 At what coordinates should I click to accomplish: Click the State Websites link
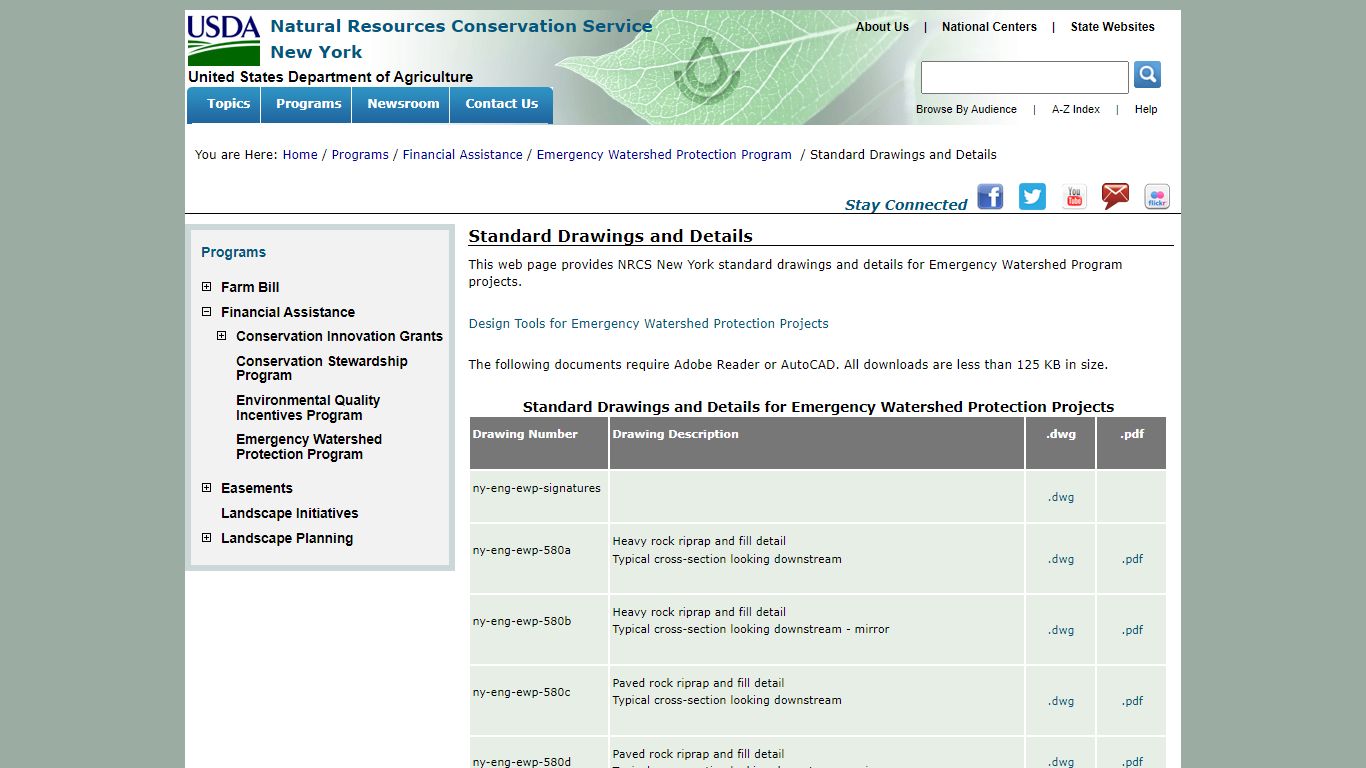(x=1112, y=27)
